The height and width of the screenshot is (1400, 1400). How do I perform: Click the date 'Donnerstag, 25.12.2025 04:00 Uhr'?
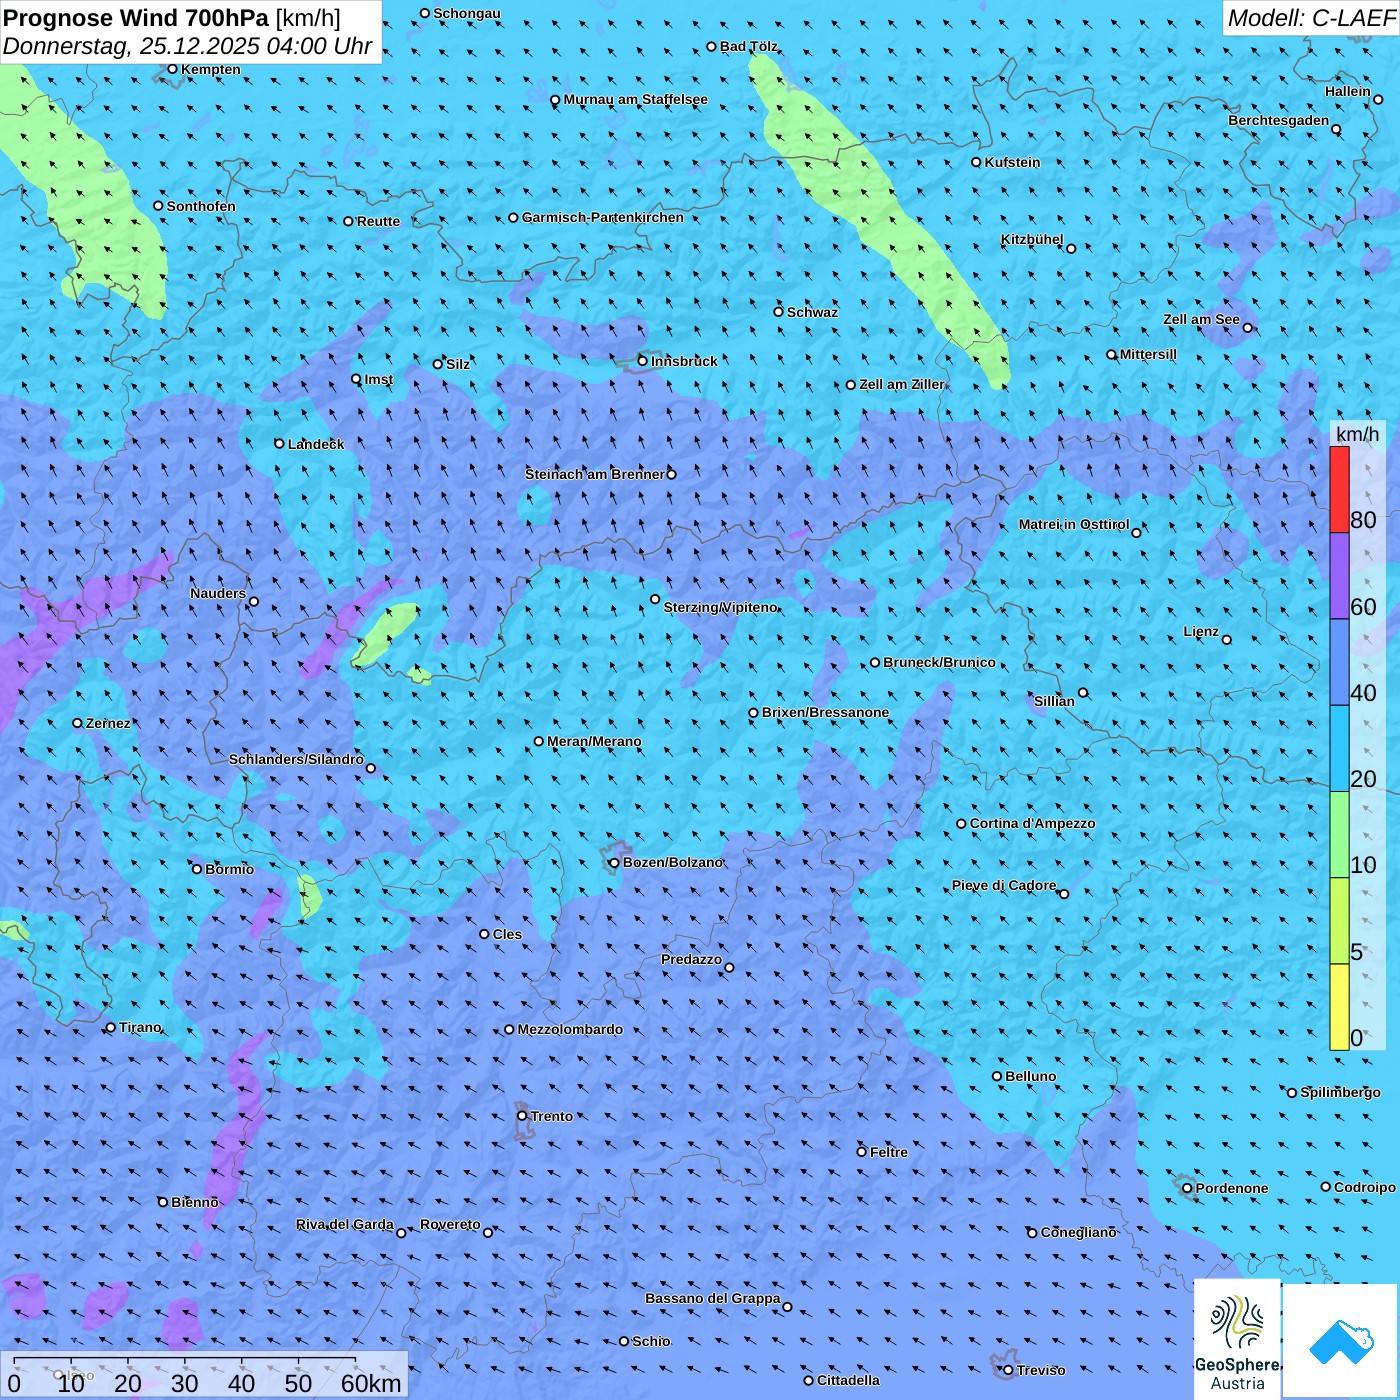click(x=188, y=46)
